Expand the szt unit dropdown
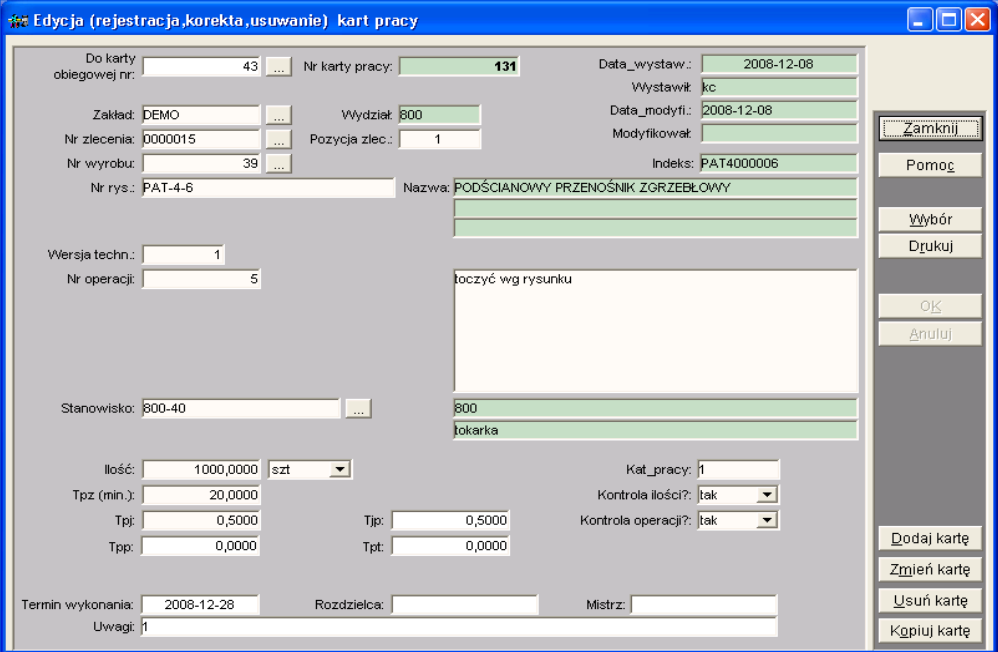Screen dimensions: 998x652 click(x=340, y=470)
